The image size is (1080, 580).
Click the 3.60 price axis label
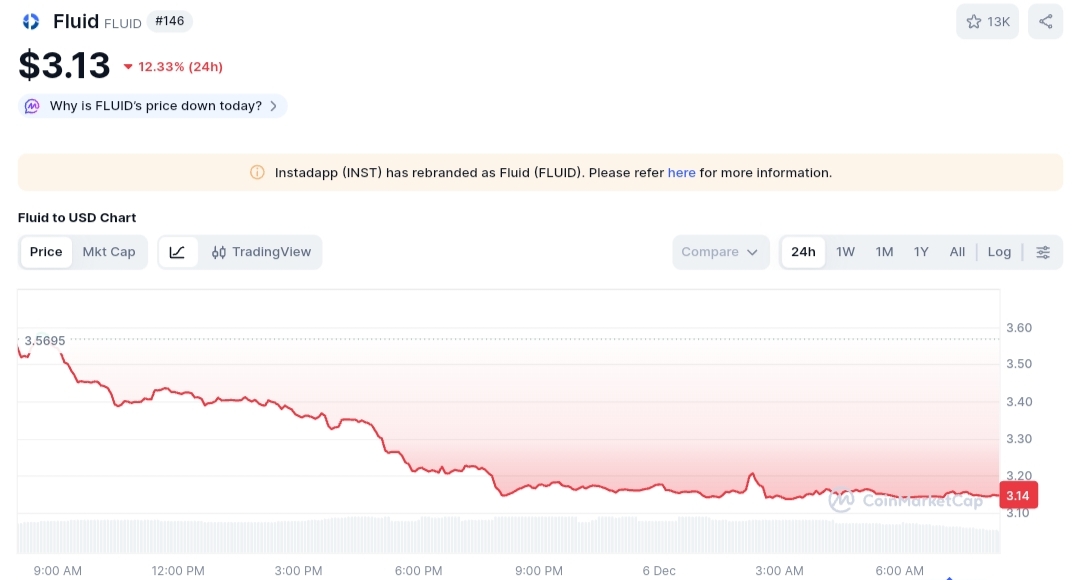click(x=1019, y=328)
